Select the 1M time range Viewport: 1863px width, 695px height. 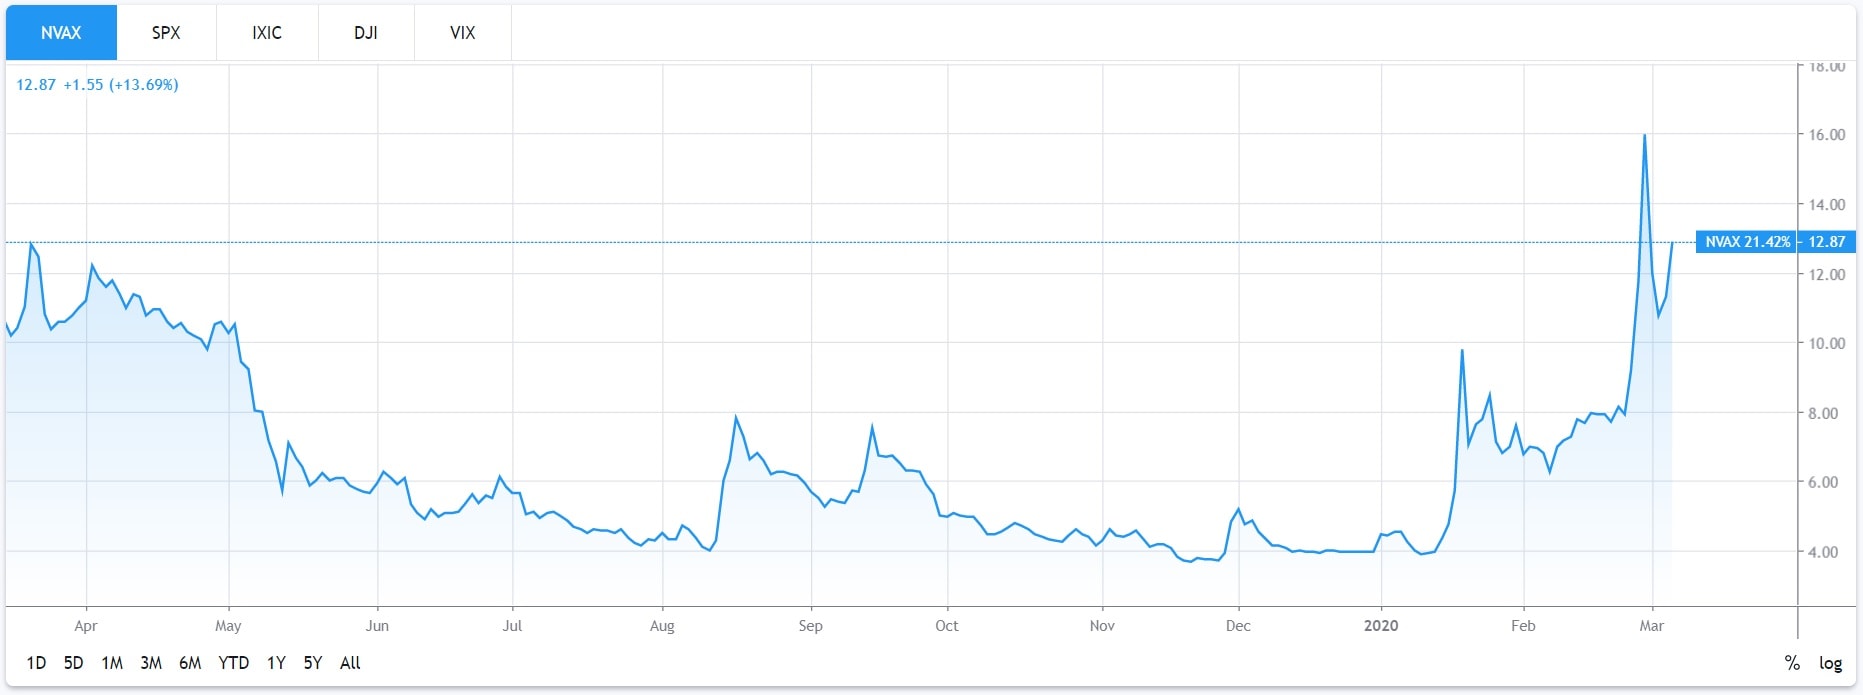(x=112, y=663)
